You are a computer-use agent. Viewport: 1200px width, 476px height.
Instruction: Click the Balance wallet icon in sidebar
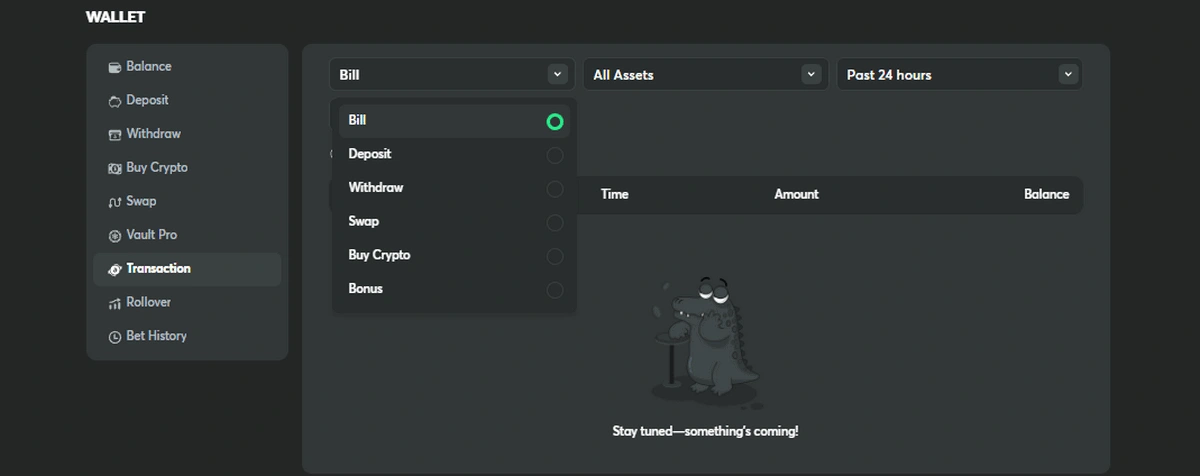[x=115, y=67]
